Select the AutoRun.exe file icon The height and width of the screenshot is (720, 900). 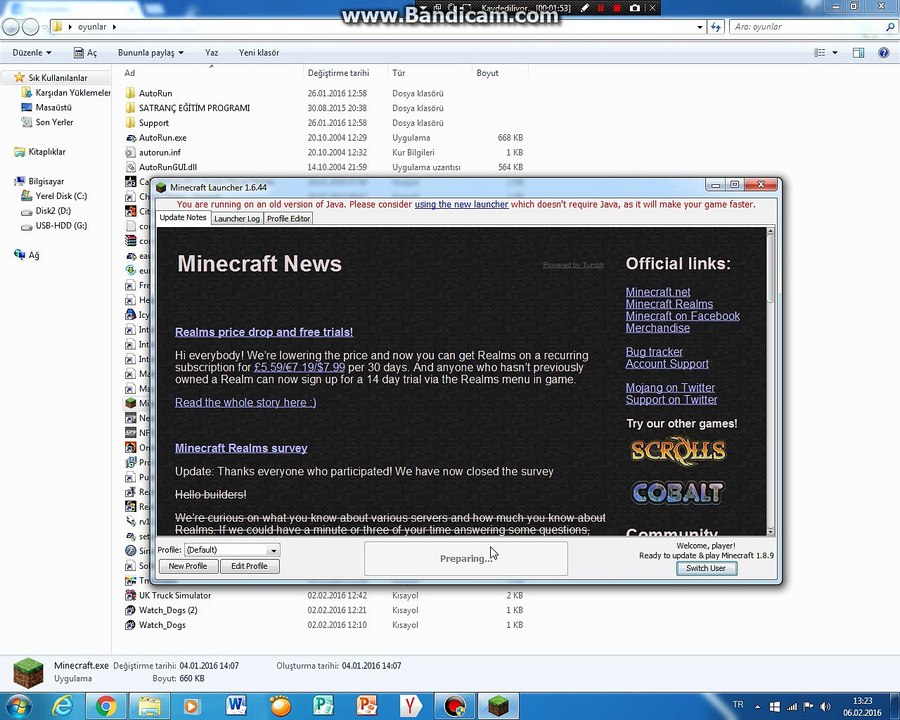tap(131, 138)
